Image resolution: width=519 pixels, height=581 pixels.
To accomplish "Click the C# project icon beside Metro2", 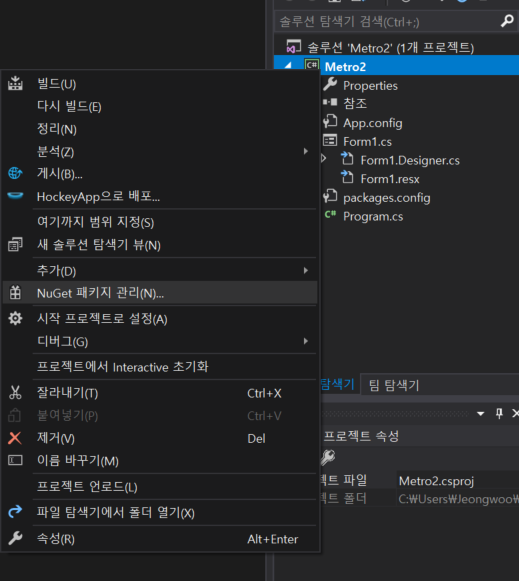I will [x=312, y=66].
